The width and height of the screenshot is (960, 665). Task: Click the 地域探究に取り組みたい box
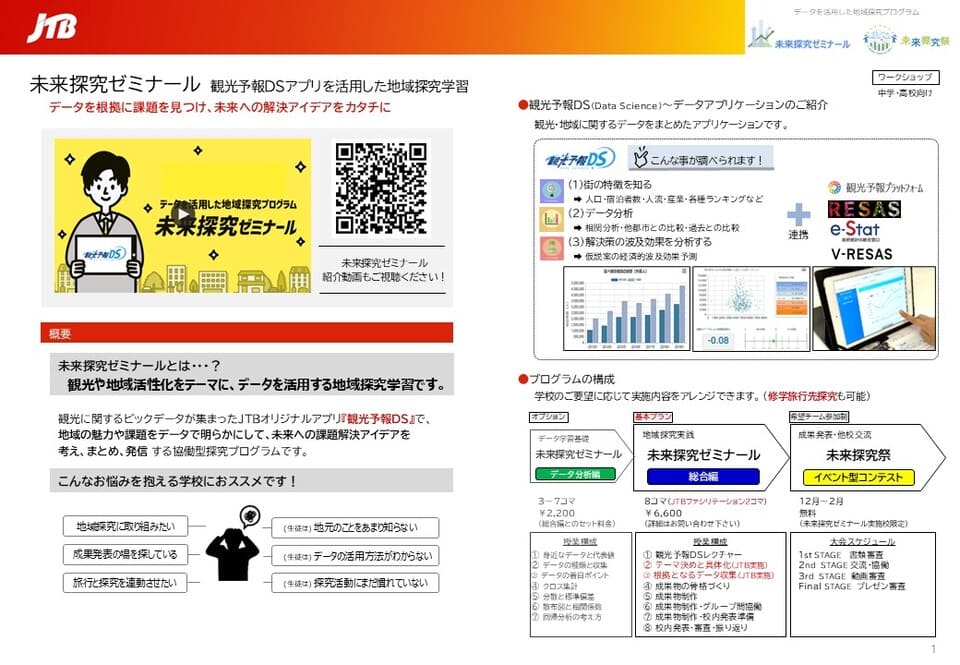(x=125, y=526)
